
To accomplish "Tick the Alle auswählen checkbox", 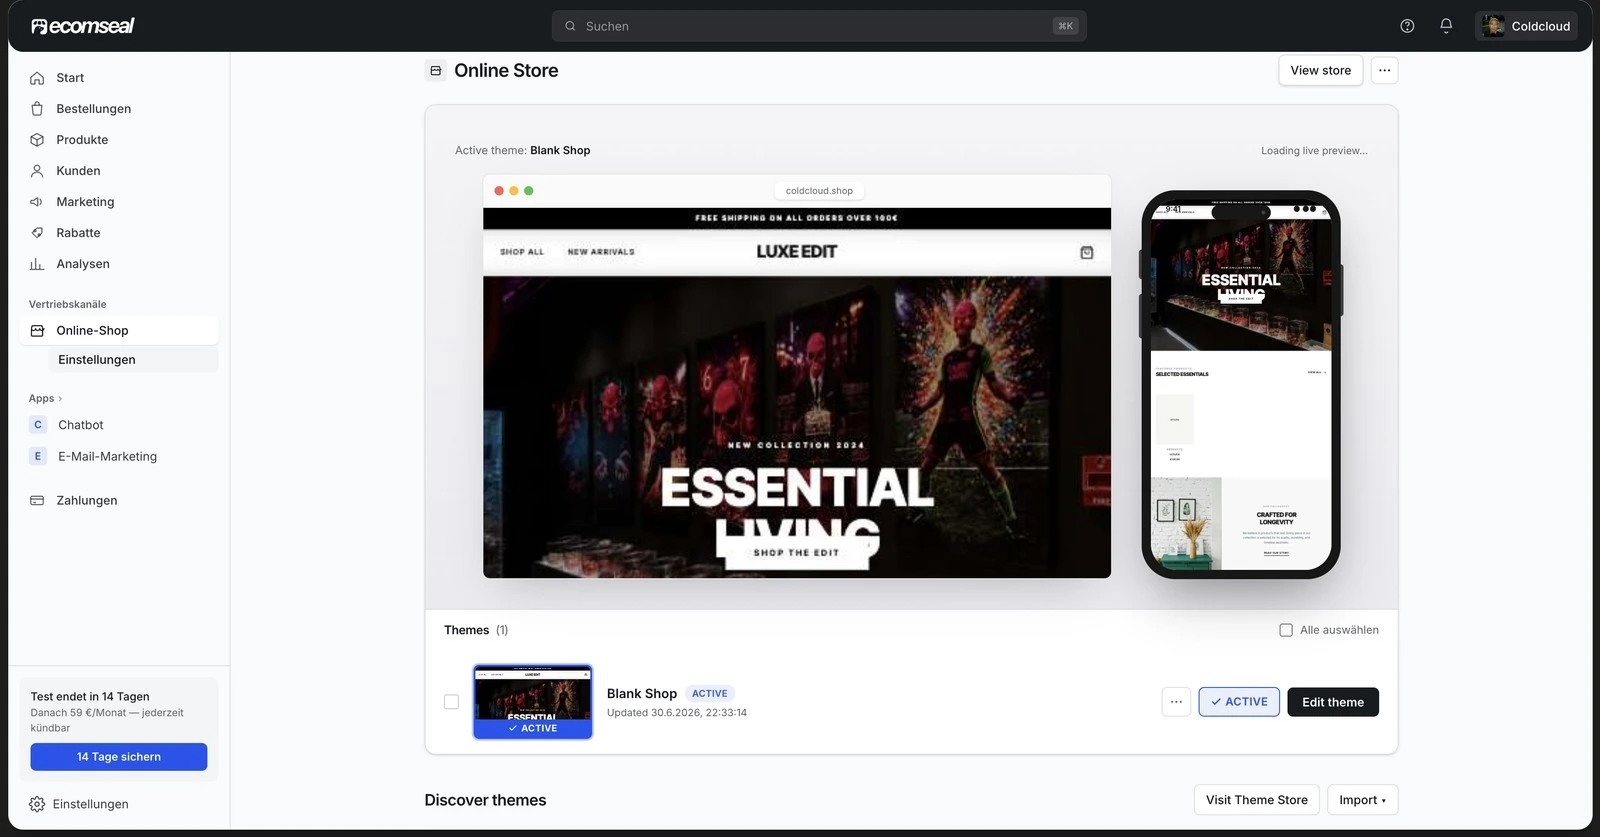I will (1286, 630).
